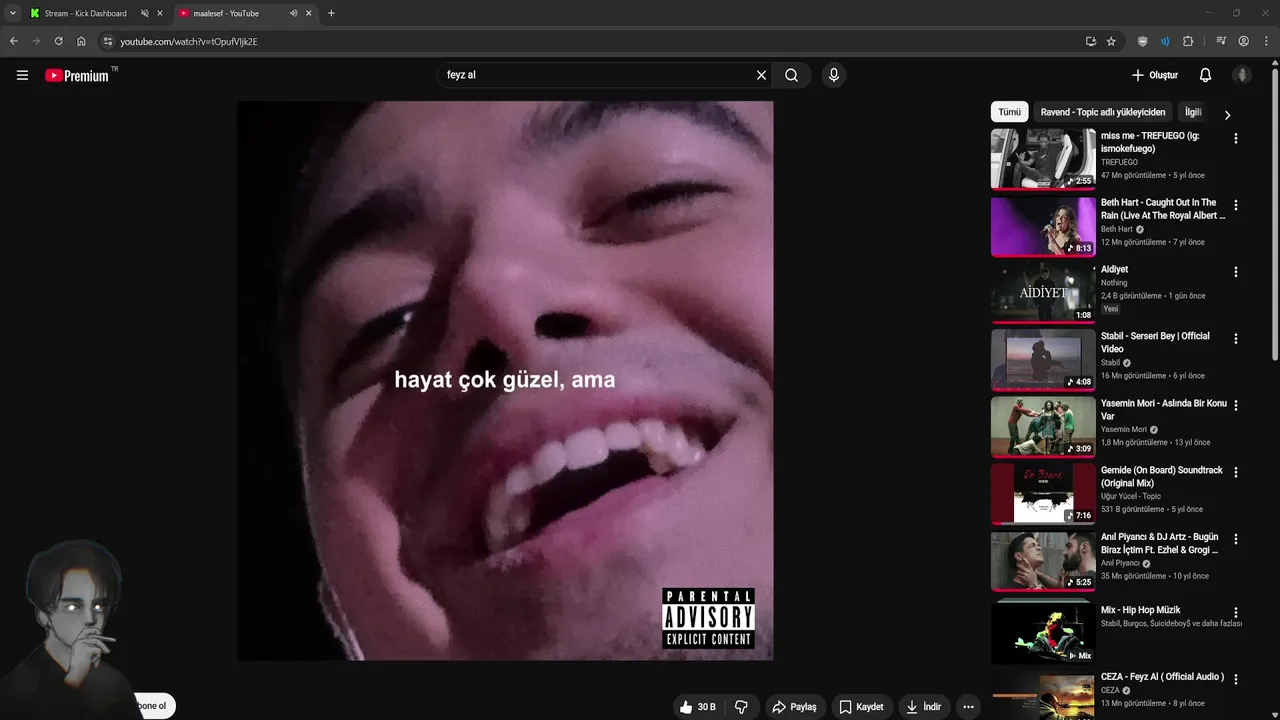Viewport: 1280px width, 720px height.
Task: Open the tab search chevron
Action: 13,13
